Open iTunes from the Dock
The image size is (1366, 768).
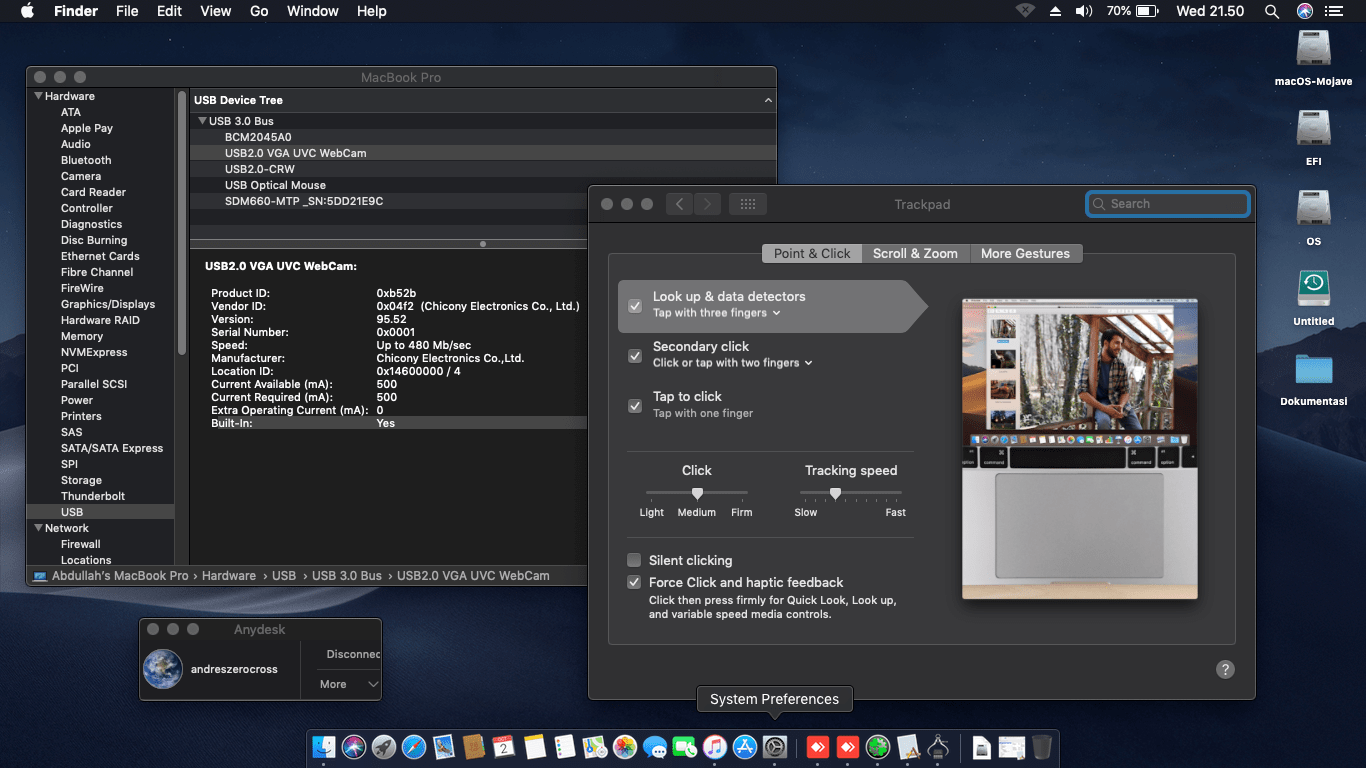(x=714, y=747)
